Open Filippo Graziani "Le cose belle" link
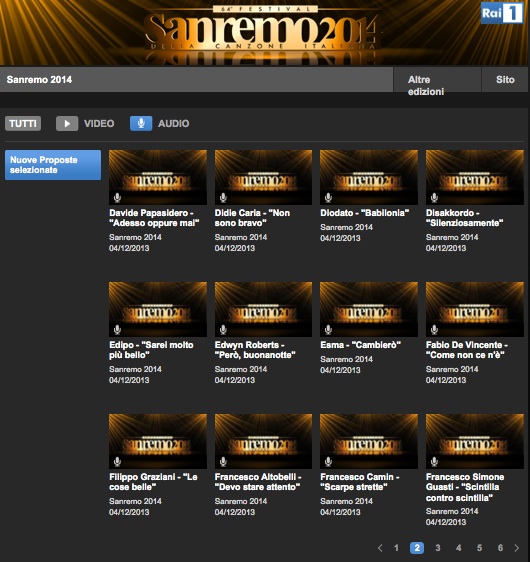The height and width of the screenshot is (562, 530). click(153, 482)
